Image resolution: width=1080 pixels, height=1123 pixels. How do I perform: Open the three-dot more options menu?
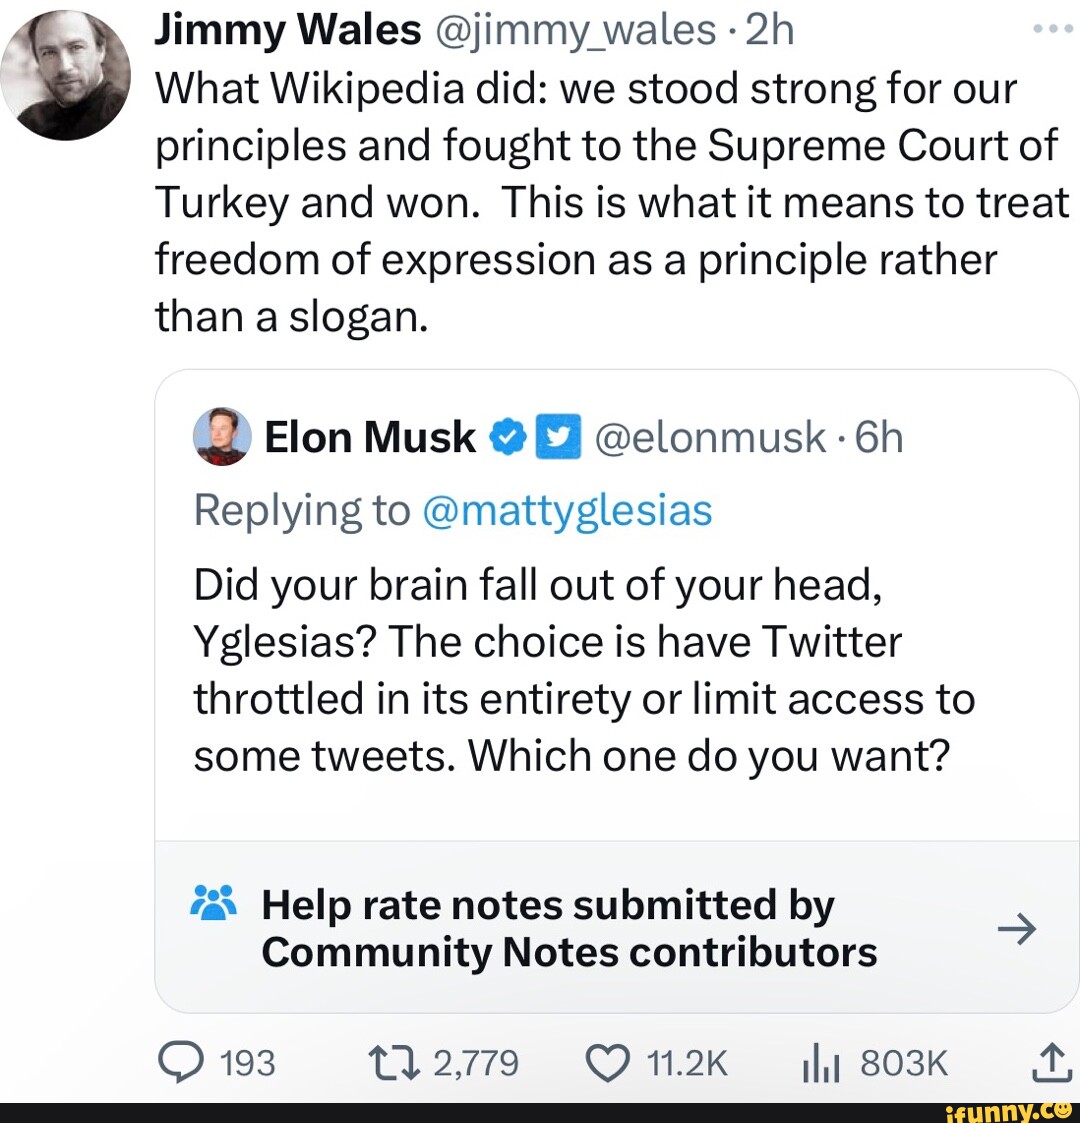(1052, 28)
